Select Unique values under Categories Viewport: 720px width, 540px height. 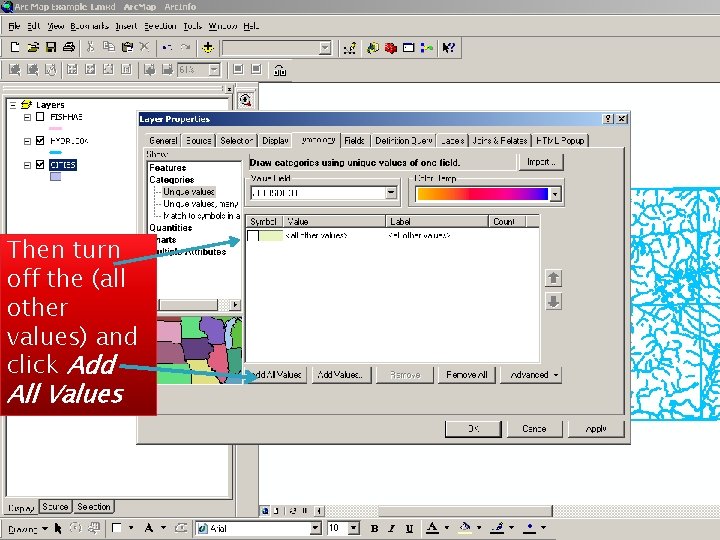click(188, 191)
